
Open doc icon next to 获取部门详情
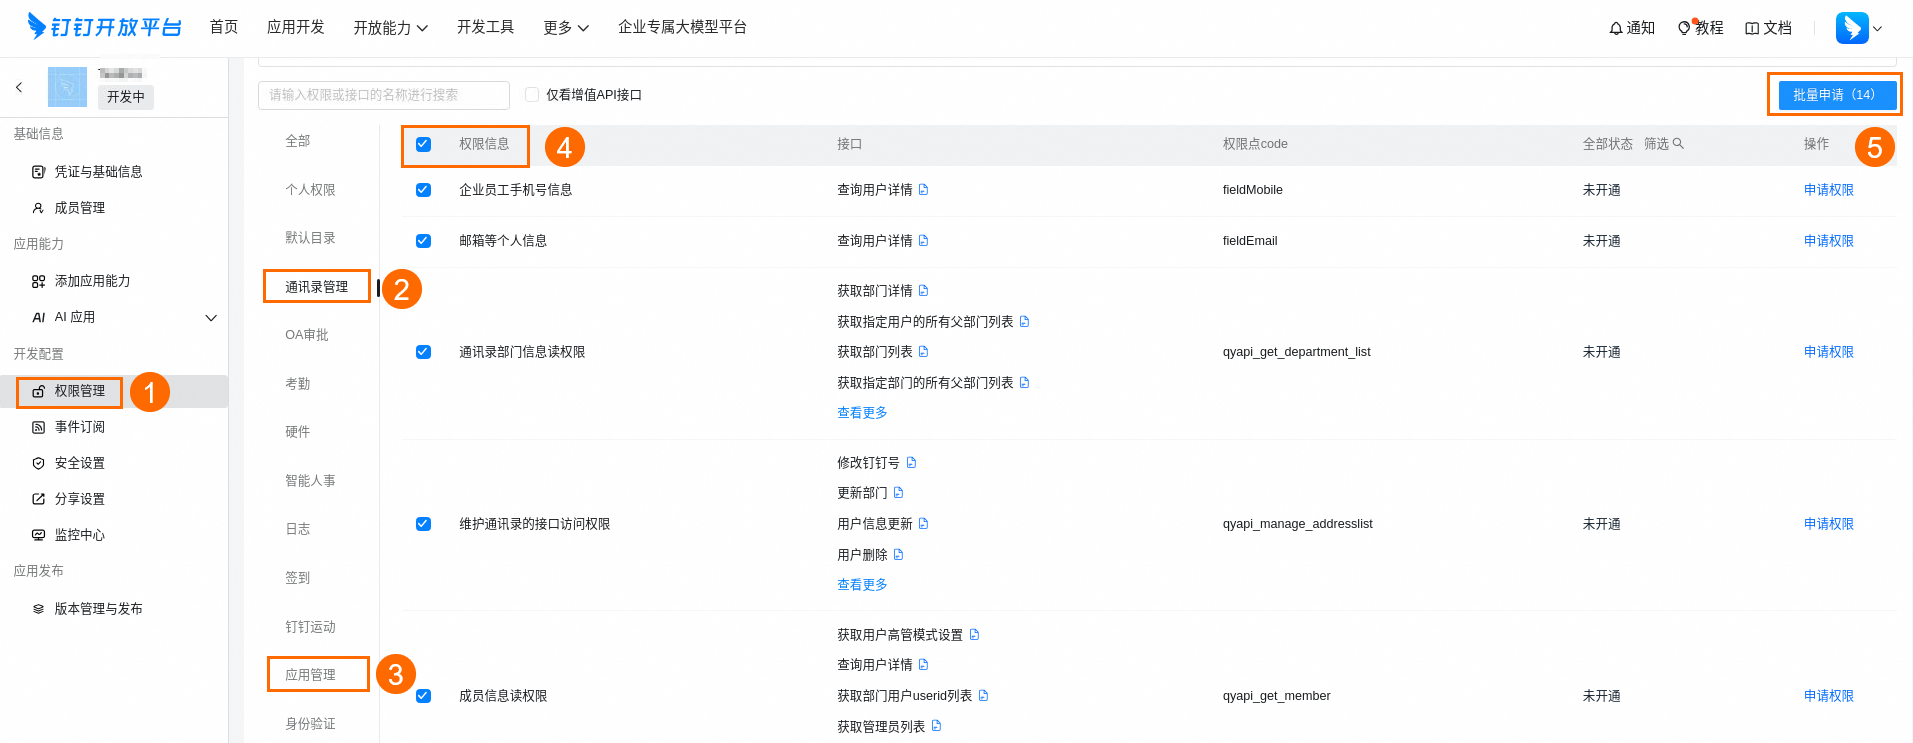coord(923,291)
